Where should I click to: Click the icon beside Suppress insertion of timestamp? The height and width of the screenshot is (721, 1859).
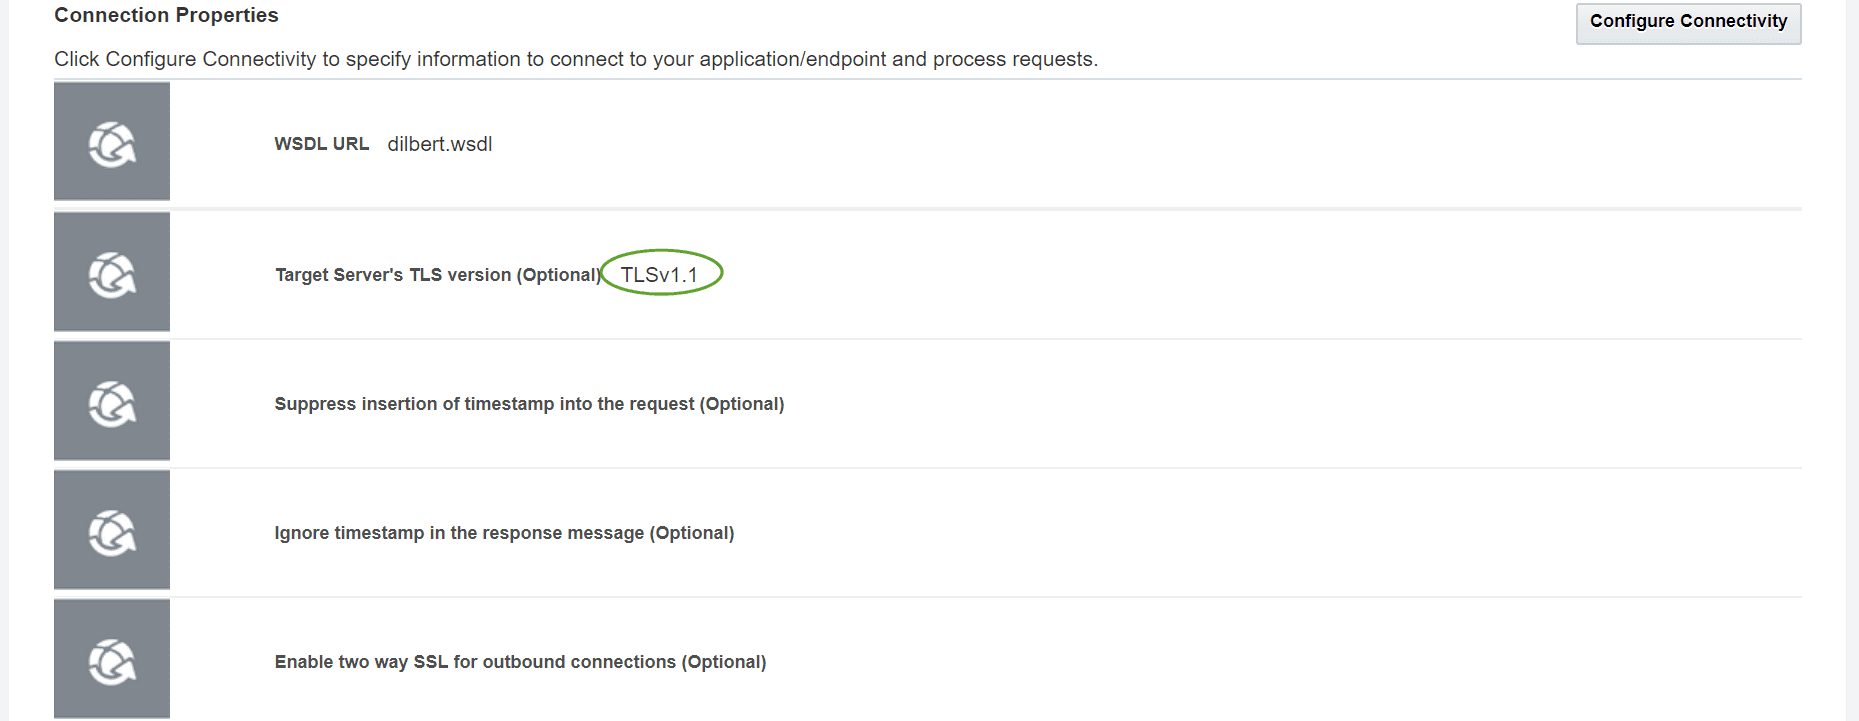coord(112,401)
